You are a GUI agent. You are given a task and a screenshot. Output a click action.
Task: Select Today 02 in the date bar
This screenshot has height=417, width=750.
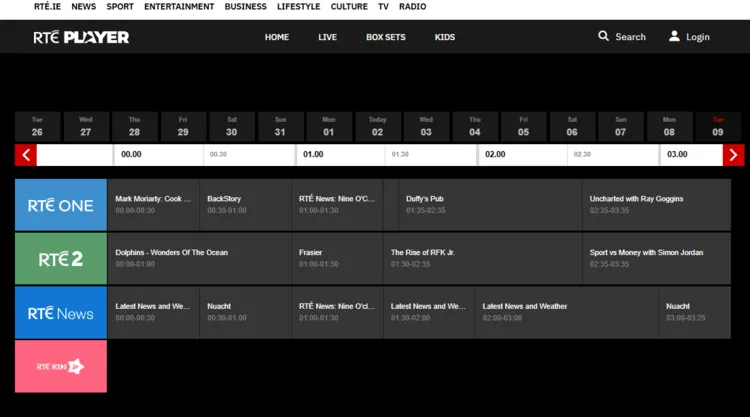click(x=378, y=127)
